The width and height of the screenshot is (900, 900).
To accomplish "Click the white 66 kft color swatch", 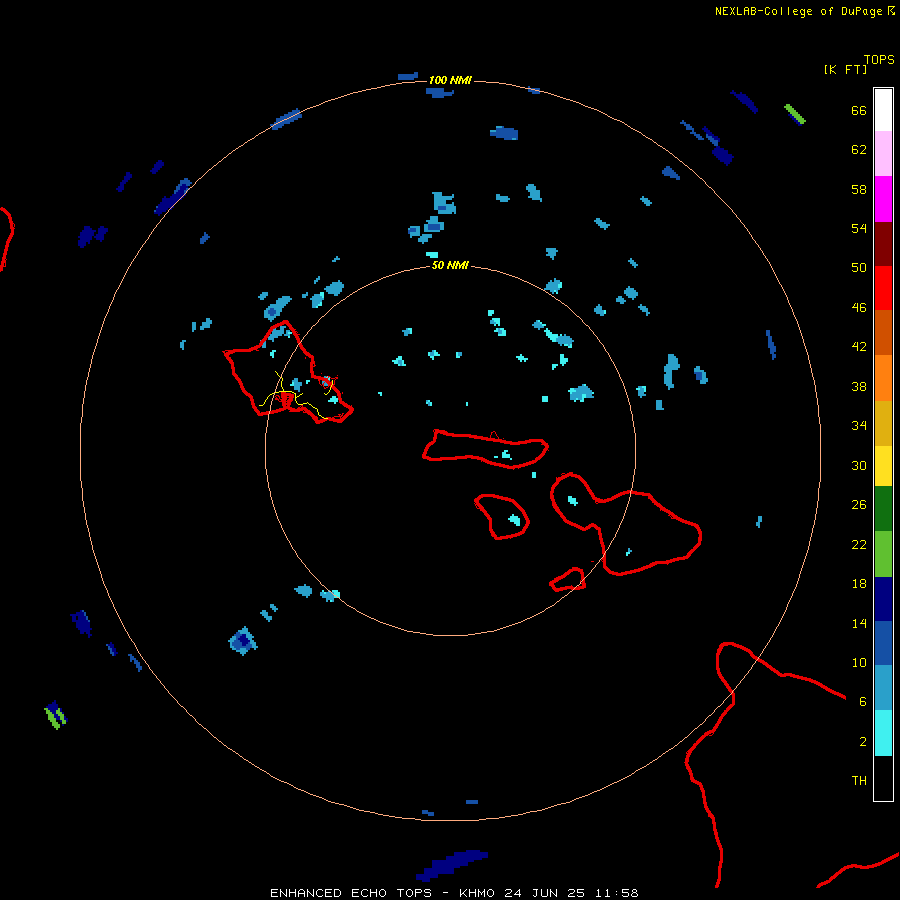I will pyautogui.click(x=883, y=110).
